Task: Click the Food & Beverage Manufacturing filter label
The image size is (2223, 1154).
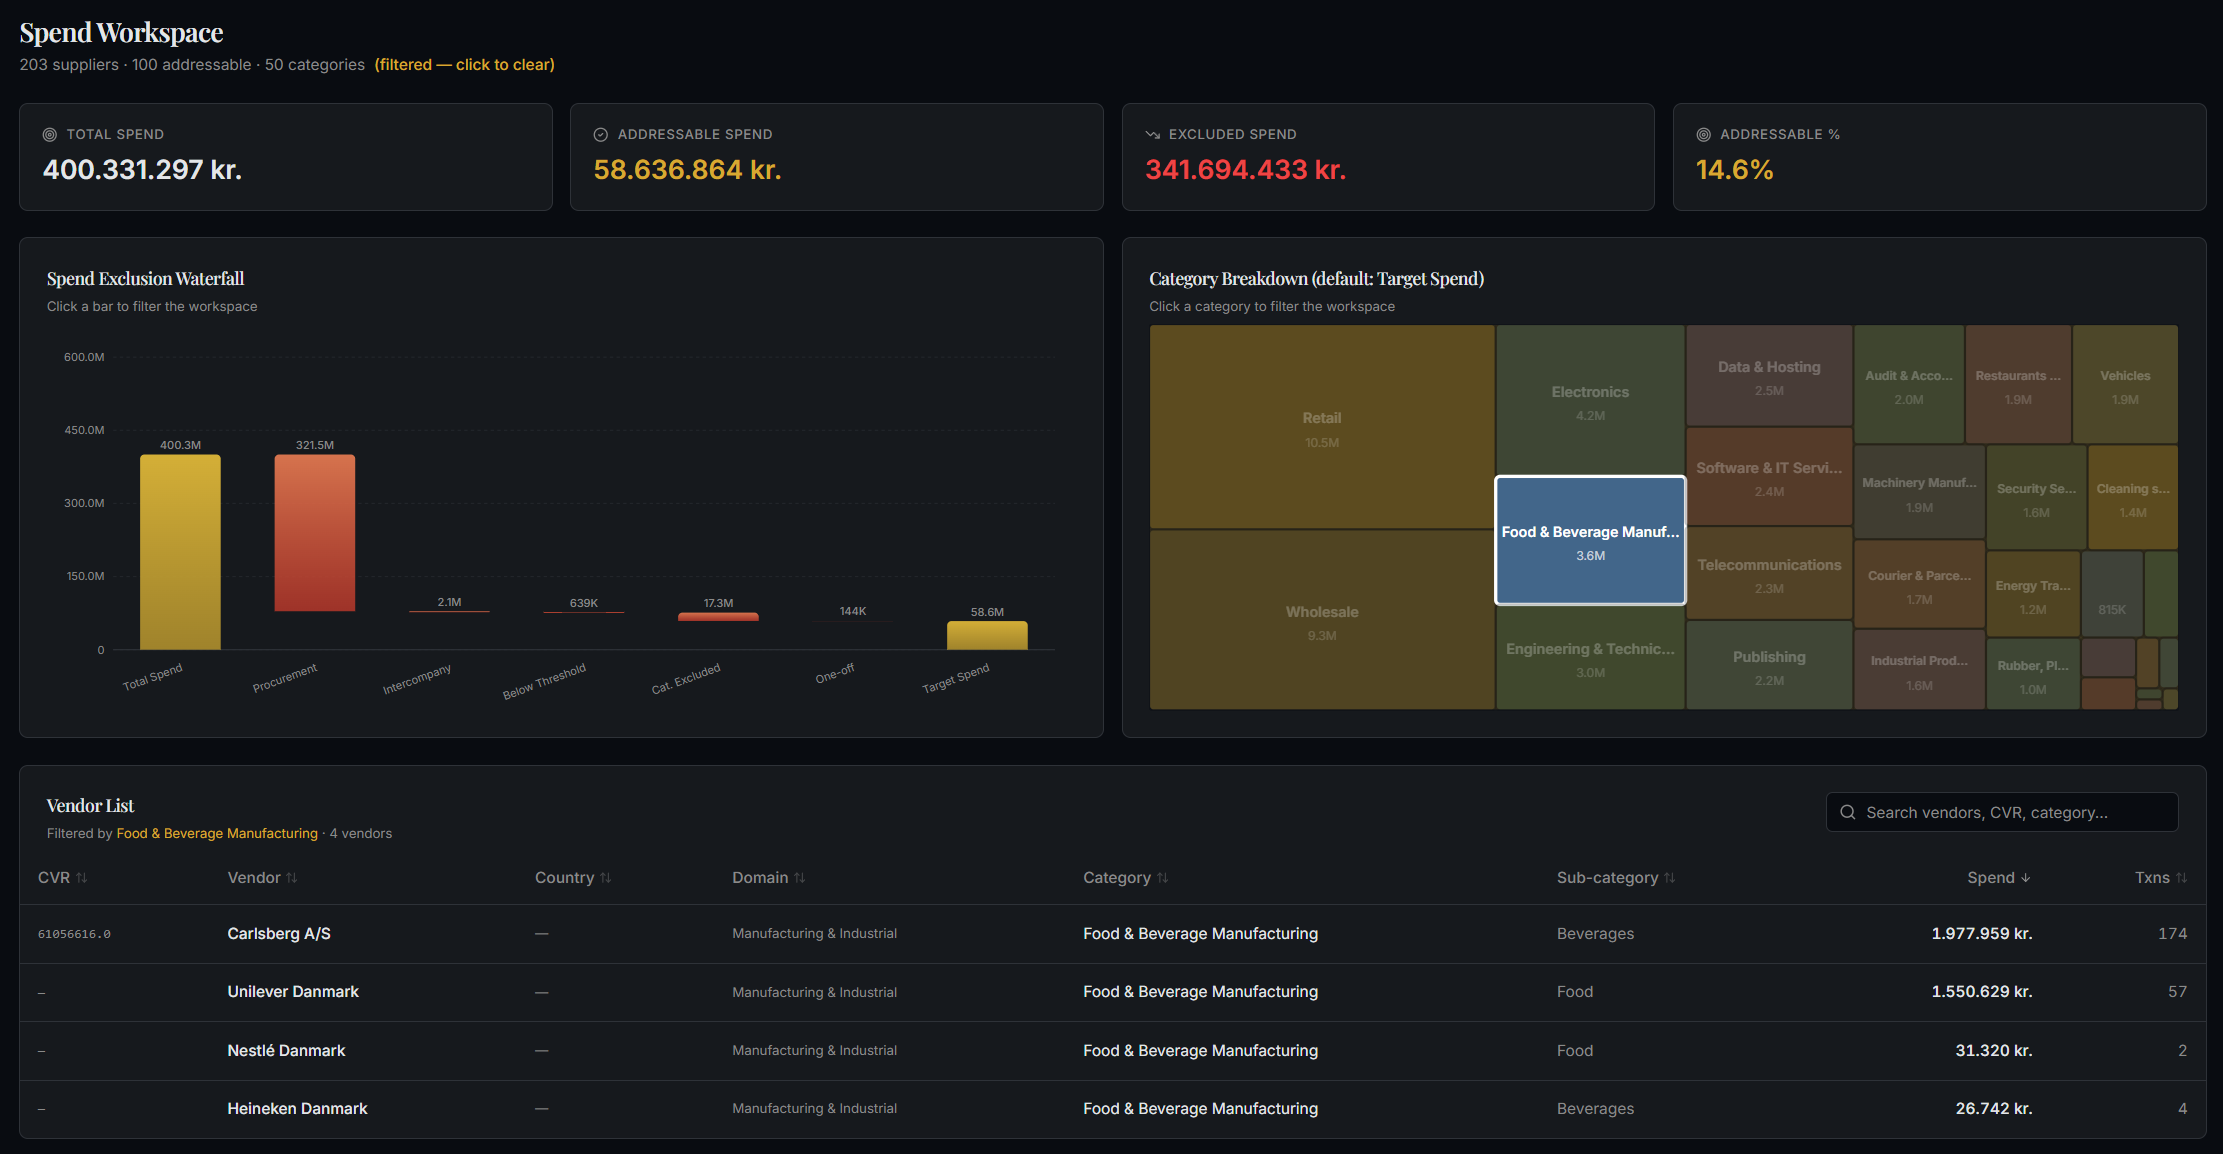Action: (217, 834)
